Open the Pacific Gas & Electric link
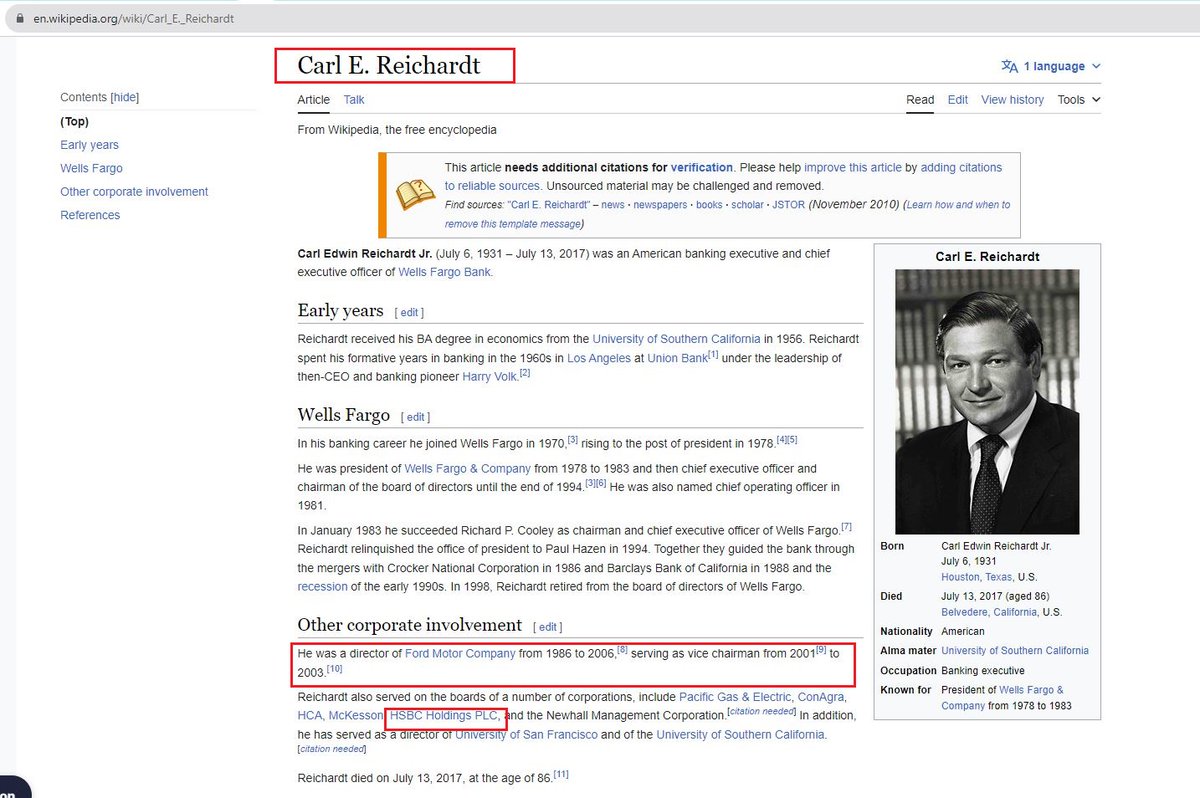This screenshot has height=798, width=1200. coord(735,696)
